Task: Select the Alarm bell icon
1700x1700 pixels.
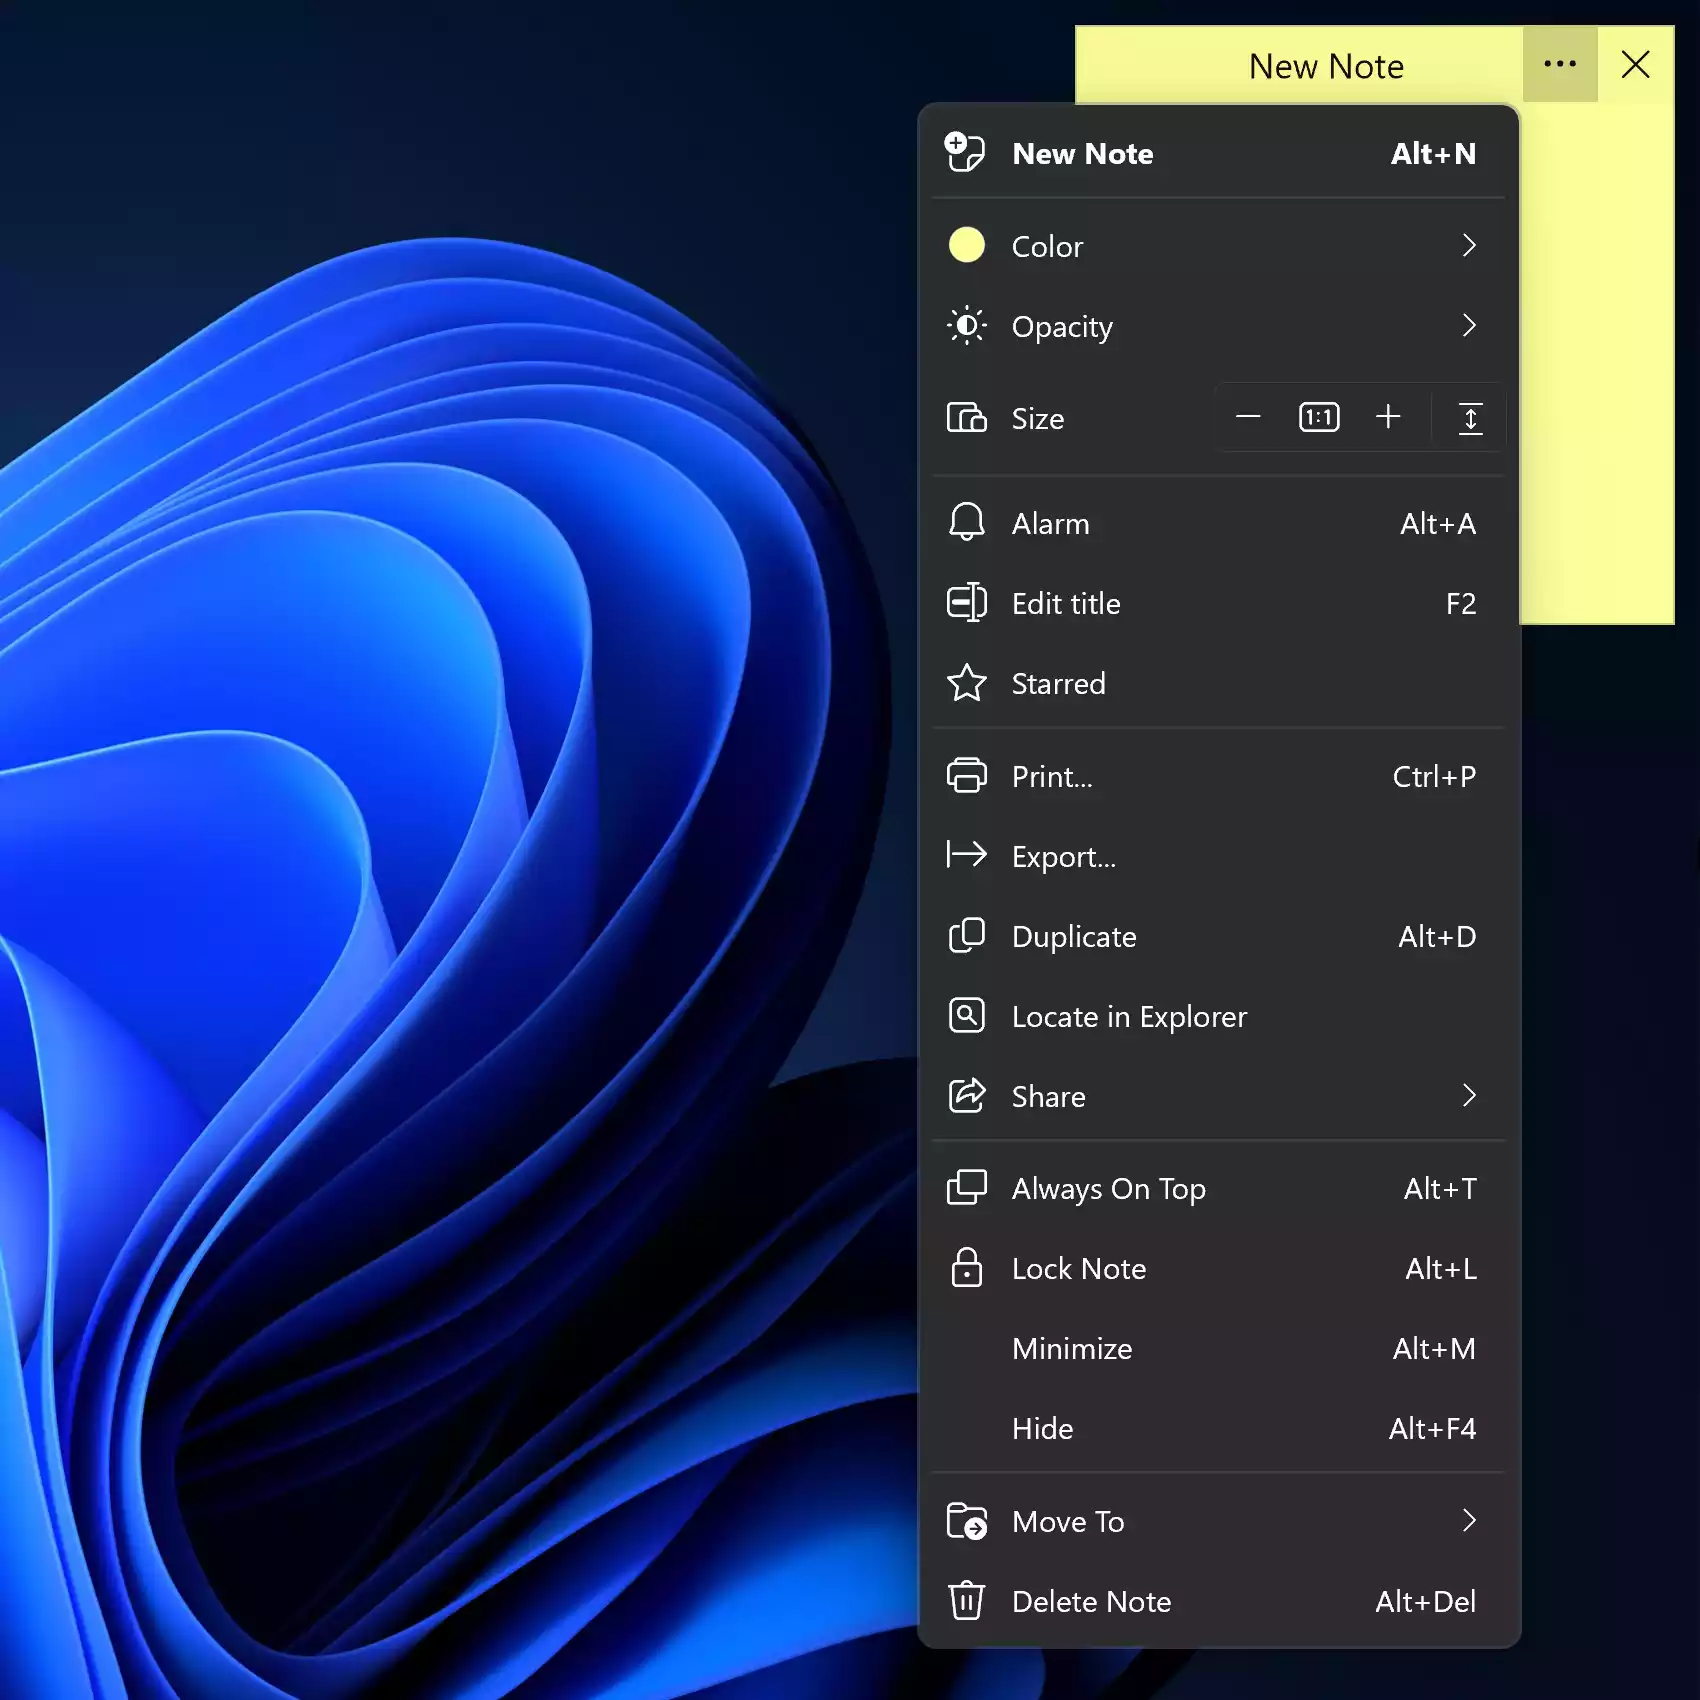Action: tap(965, 523)
